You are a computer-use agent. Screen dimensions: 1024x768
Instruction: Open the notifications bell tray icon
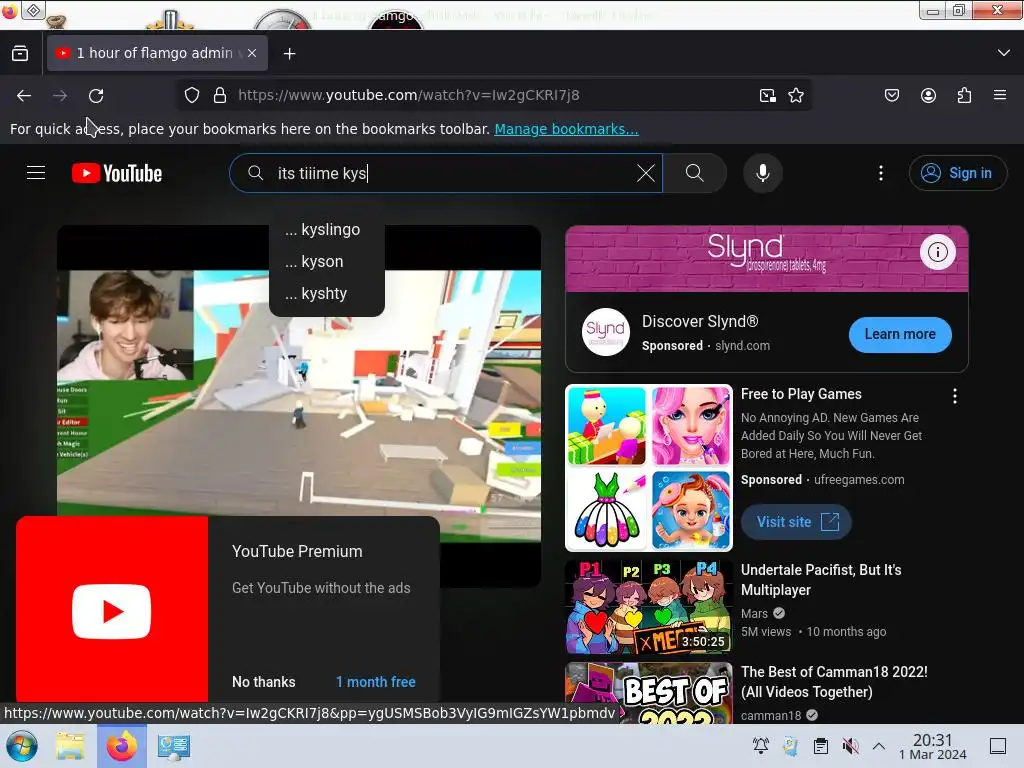coord(760,746)
